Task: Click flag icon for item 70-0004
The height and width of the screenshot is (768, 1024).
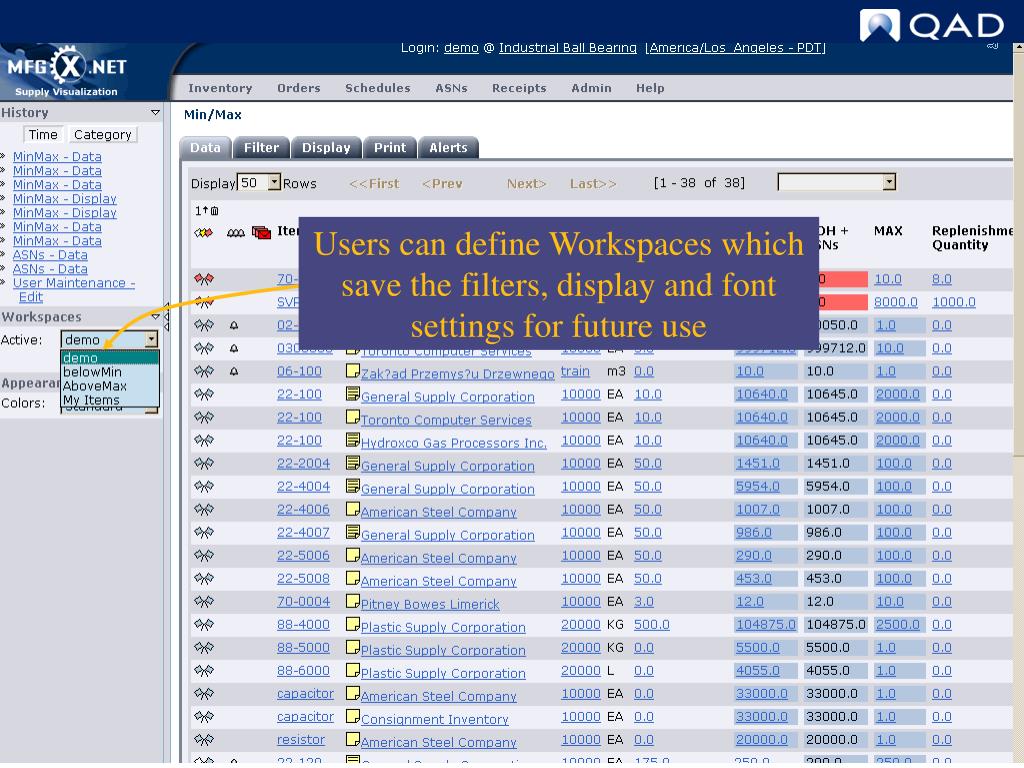Action: click(x=204, y=602)
